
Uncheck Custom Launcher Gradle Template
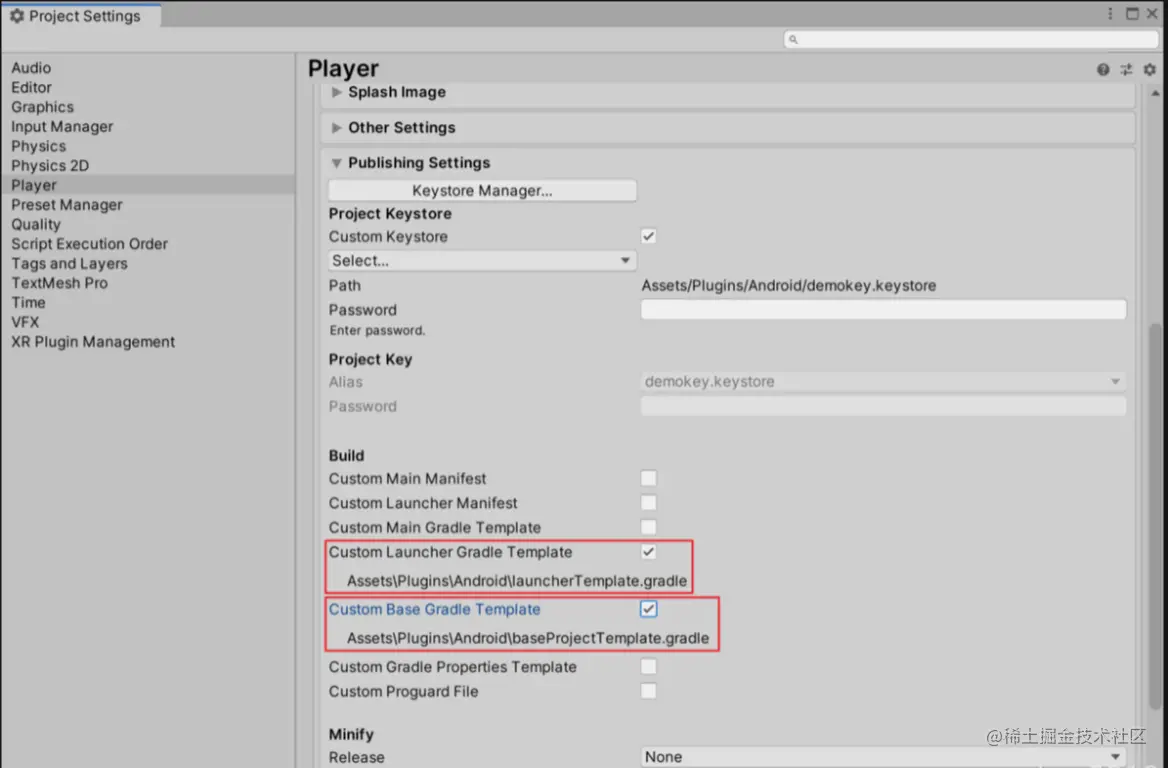pos(649,552)
